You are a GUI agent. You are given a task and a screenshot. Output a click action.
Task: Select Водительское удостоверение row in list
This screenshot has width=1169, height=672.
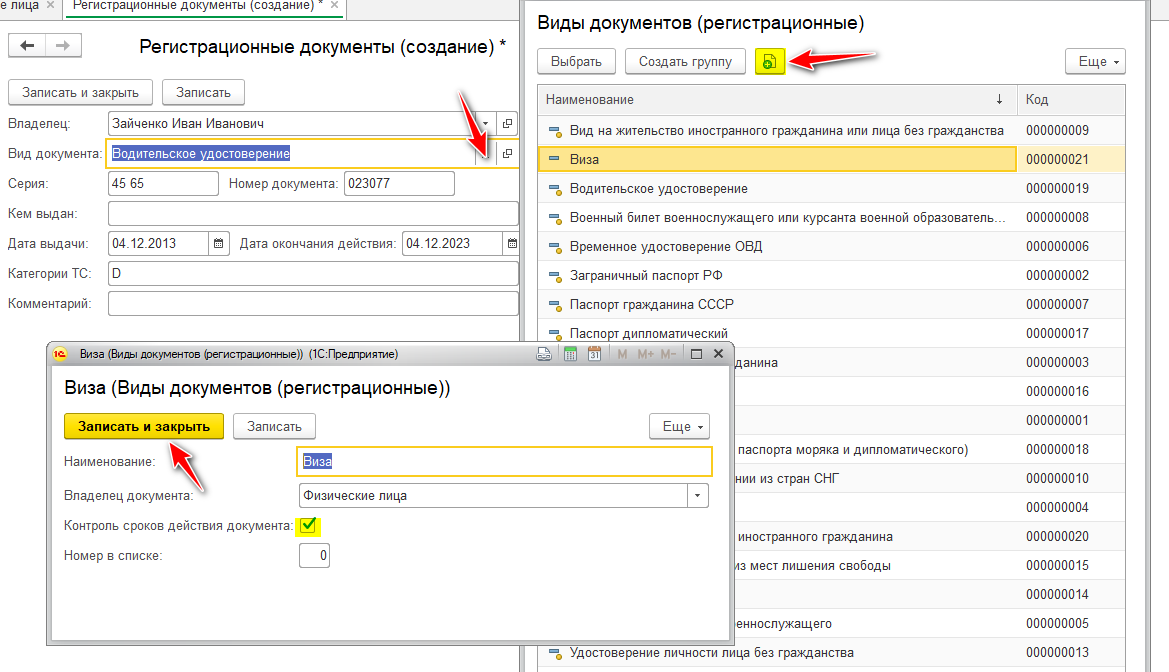[x=658, y=188]
